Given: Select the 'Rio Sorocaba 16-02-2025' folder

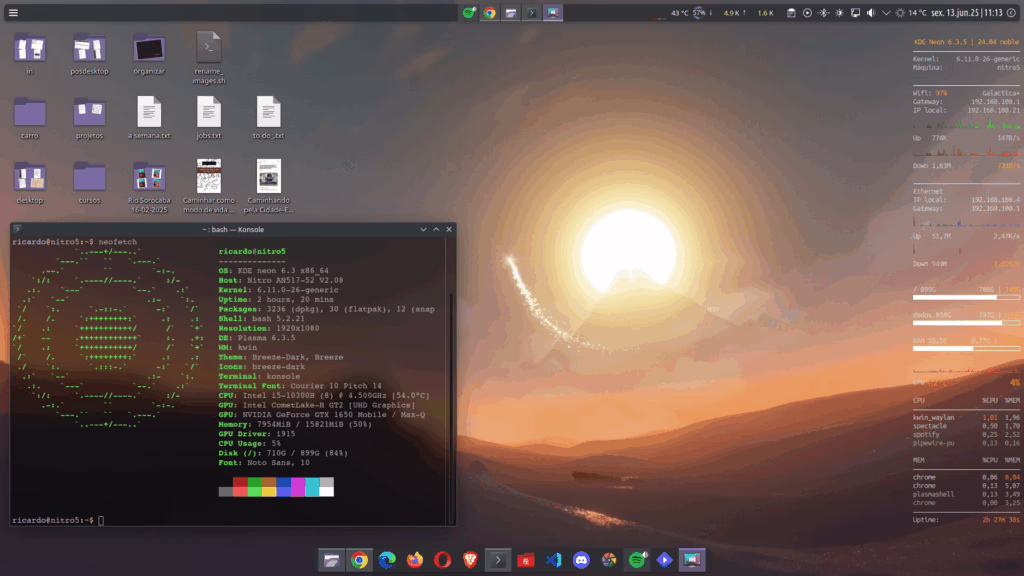Looking at the screenshot, I should pyautogui.click(x=149, y=187).
